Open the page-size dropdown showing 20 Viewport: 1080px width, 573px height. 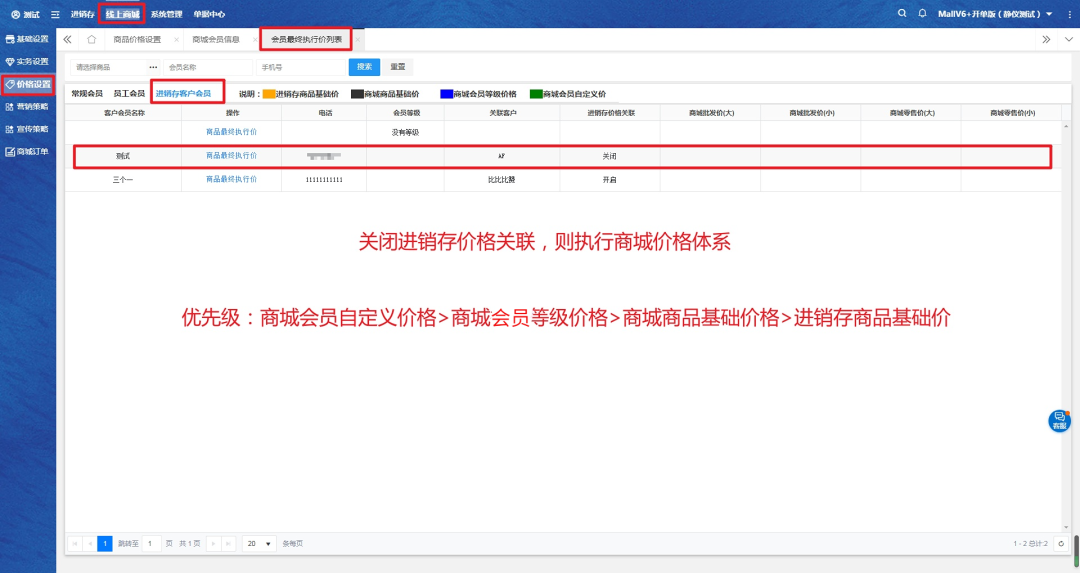[260, 543]
